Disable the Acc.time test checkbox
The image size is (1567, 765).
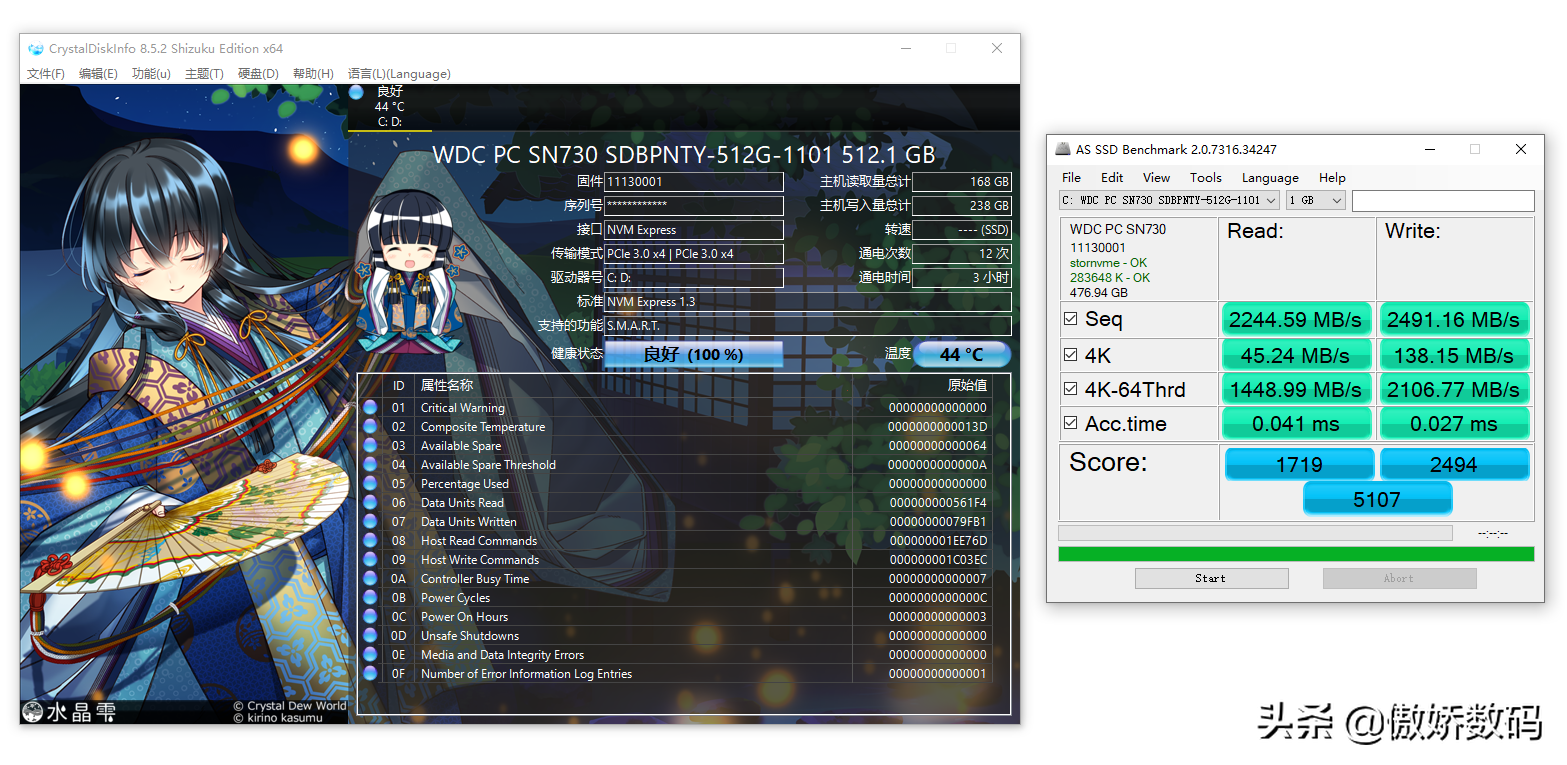click(1071, 424)
